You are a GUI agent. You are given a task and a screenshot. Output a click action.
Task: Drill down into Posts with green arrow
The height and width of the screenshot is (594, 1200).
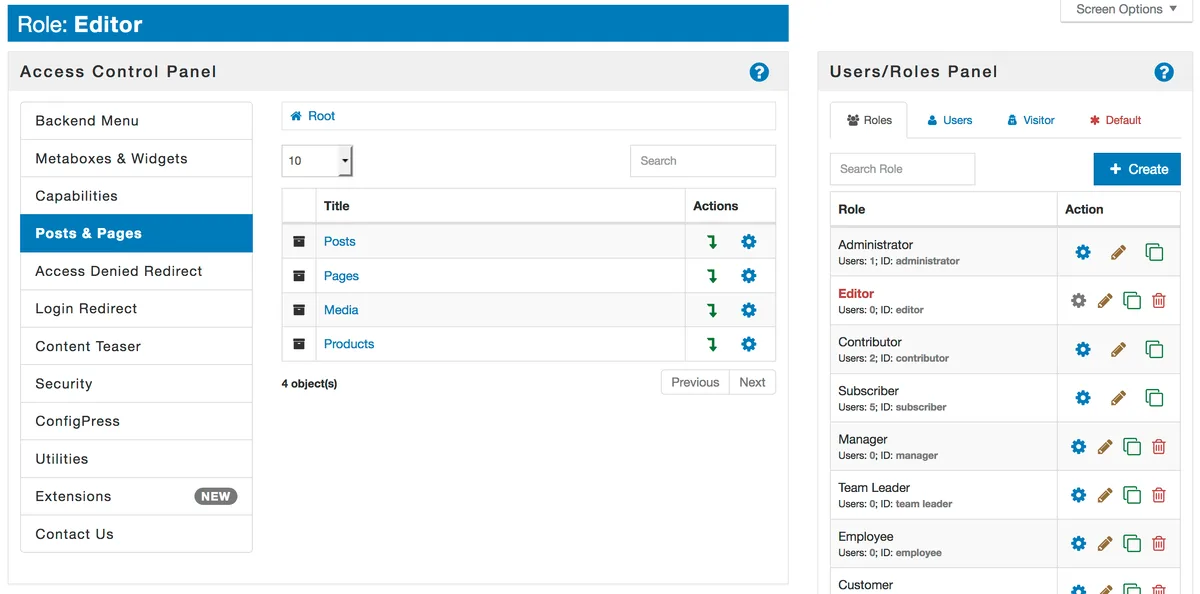(712, 242)
